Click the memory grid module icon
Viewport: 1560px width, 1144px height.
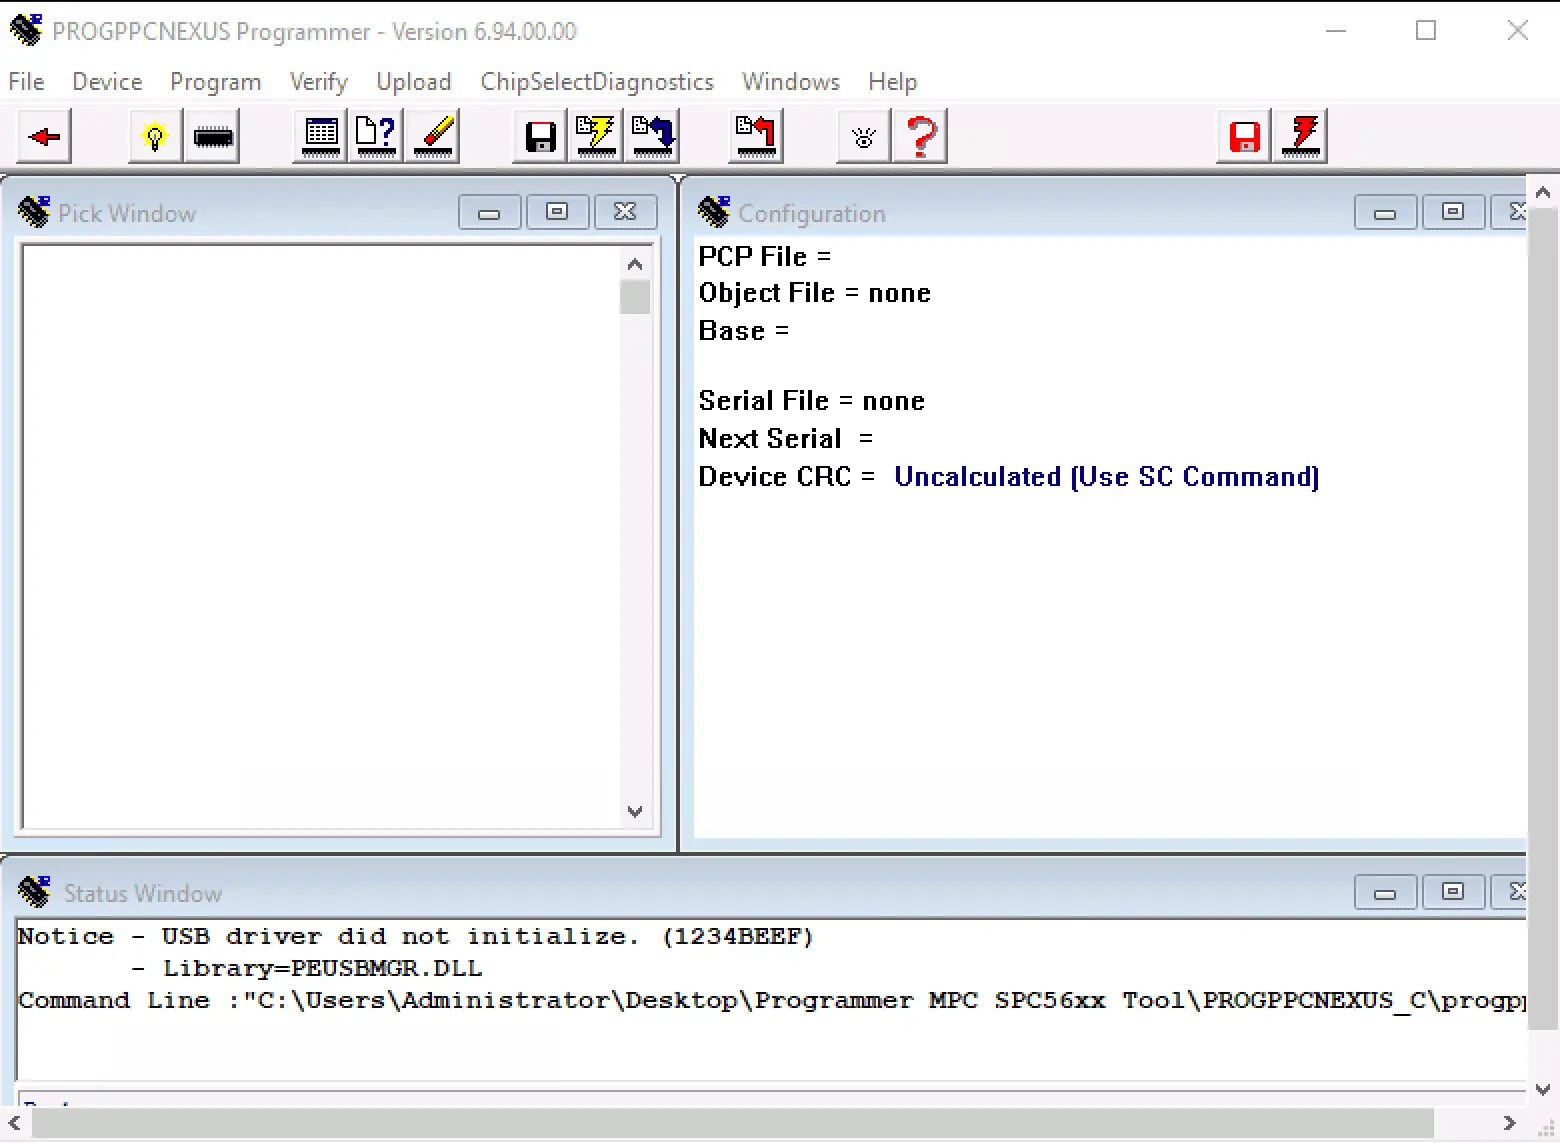[321, 136]
